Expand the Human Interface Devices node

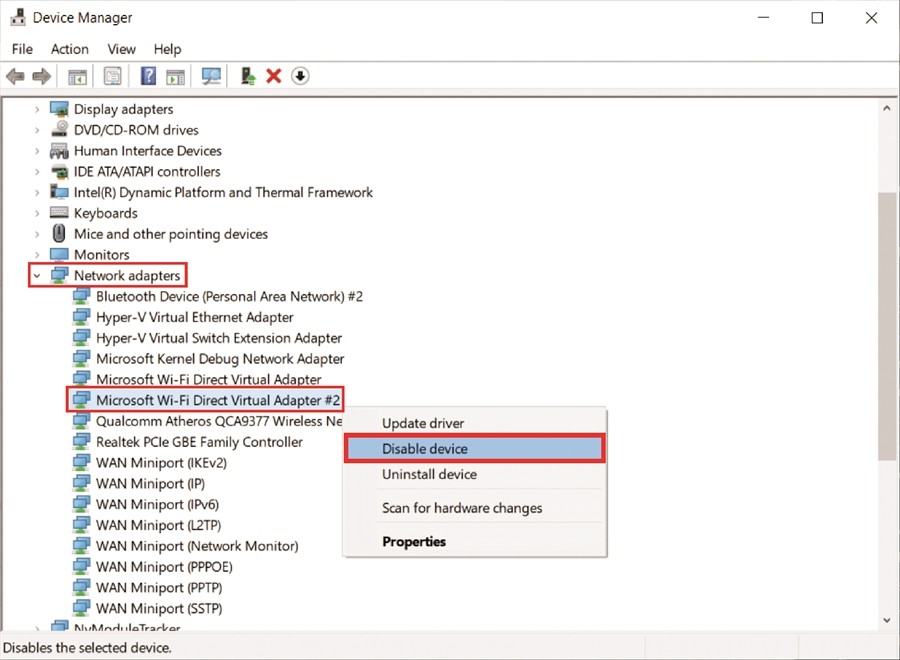click(x=37, y=151)
